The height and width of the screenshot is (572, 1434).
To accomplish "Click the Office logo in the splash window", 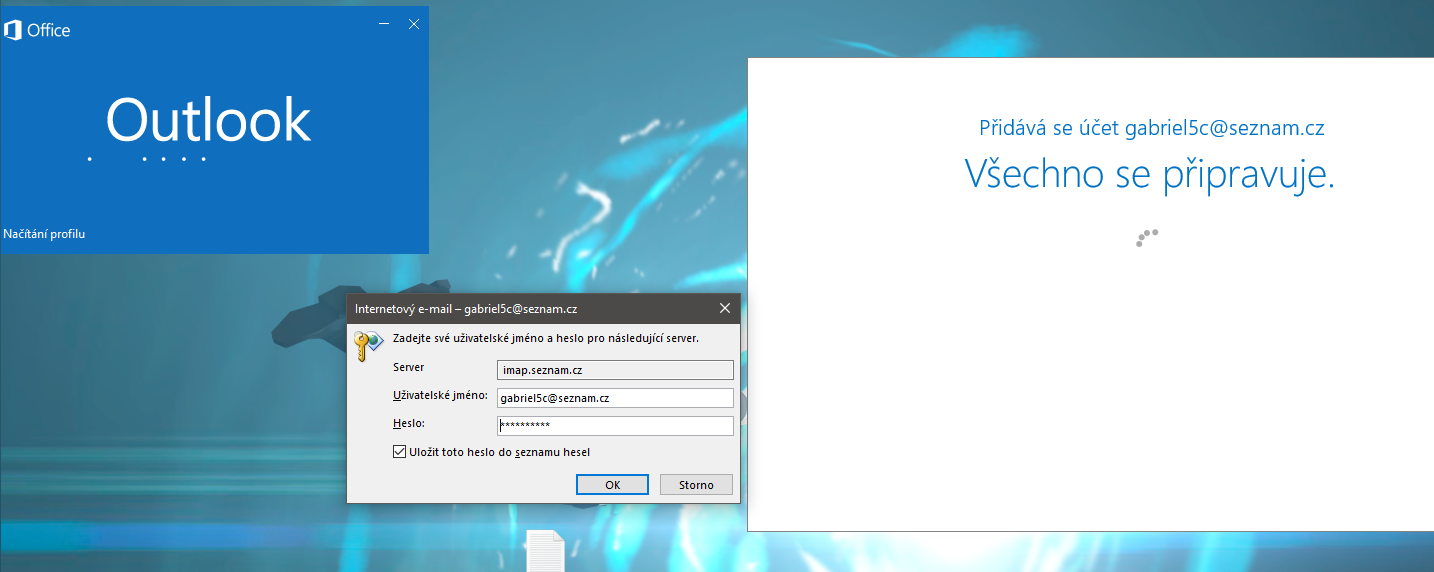I will pos(37,30).
